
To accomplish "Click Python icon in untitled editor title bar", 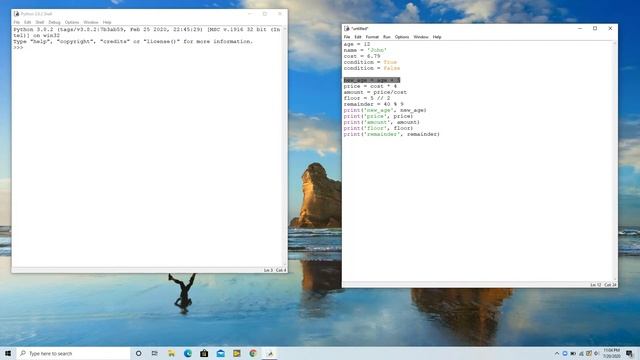I will click(347, 28).
